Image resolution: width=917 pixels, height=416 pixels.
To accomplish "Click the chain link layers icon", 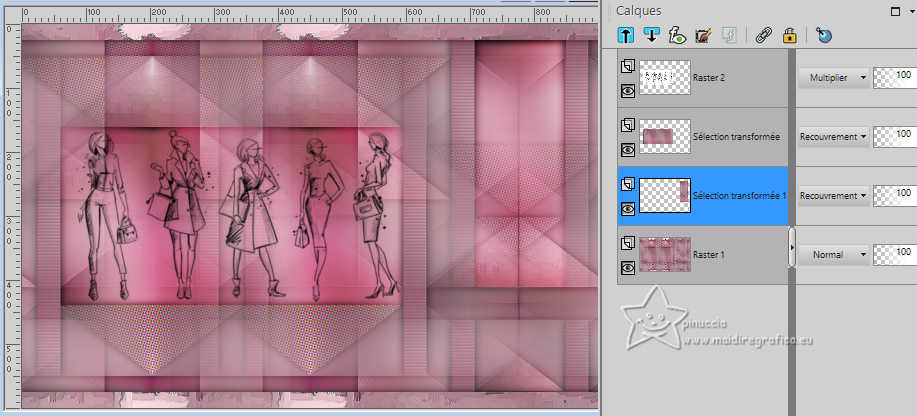I will coord(763,36).
